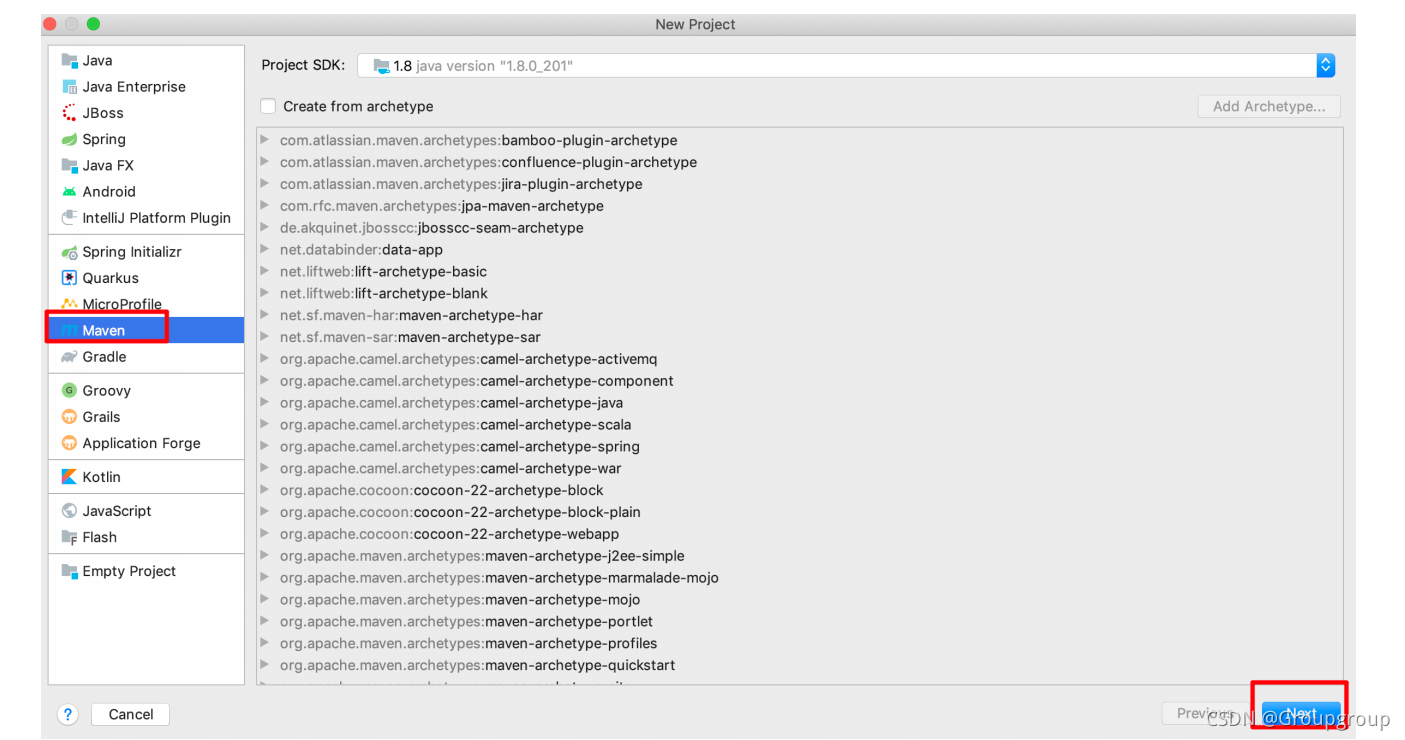The width and height of the screenshot is (1405, 740).
Task: Select camel-archetype-java row
Action: (x=799, y=403)
